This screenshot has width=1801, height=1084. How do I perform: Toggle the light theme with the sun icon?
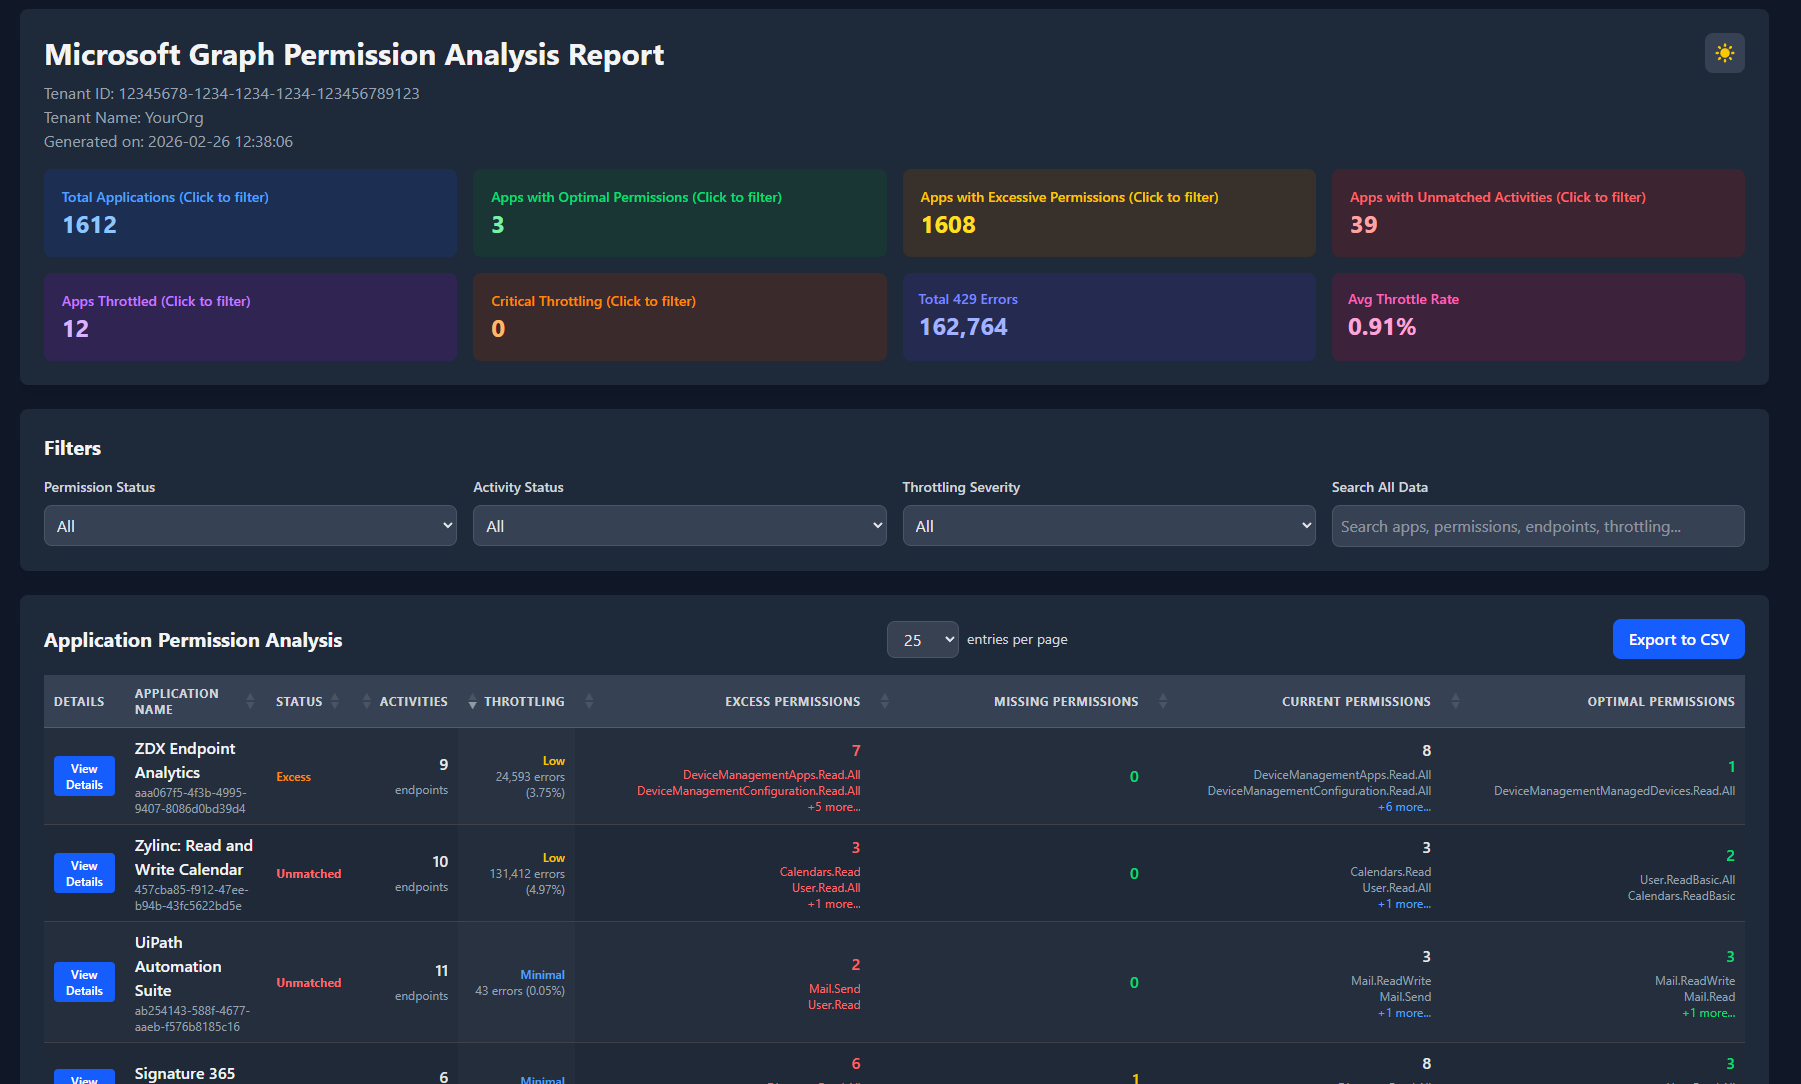1724,53
